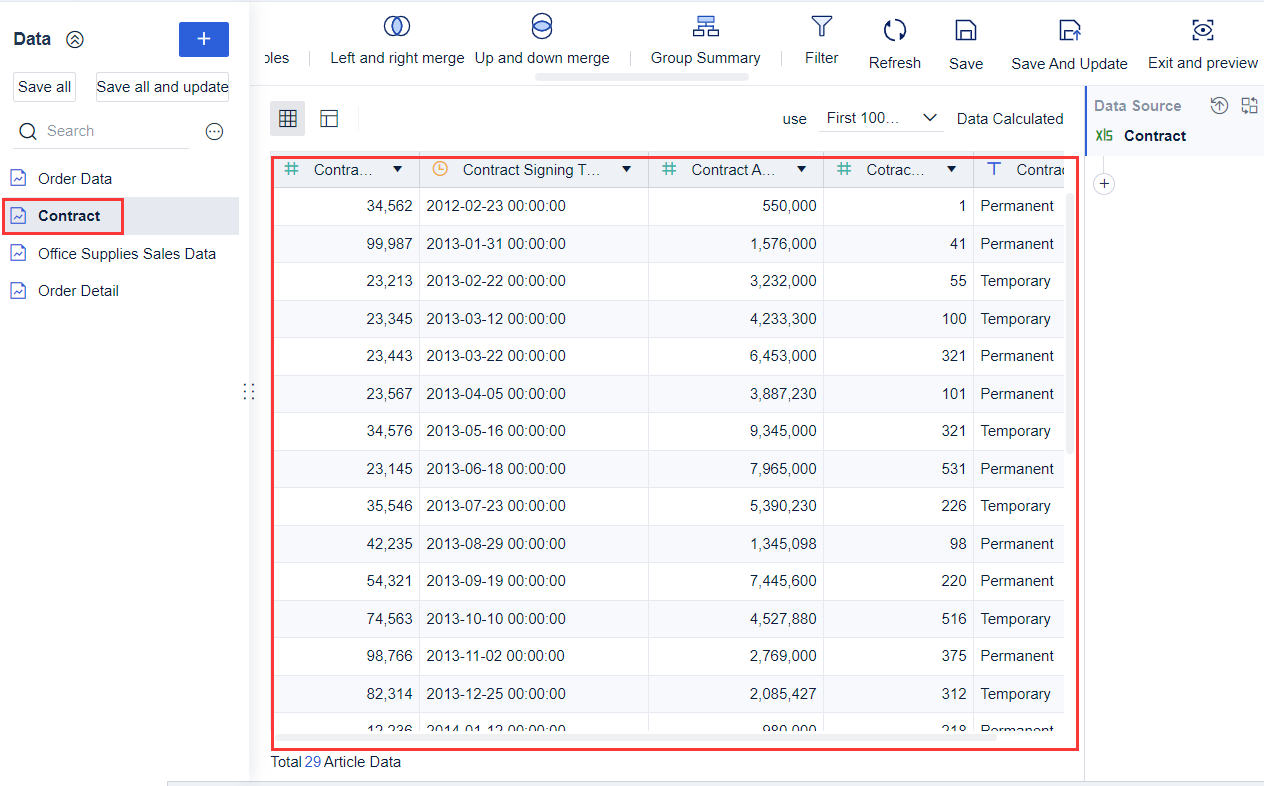Image resolution: width=1264 pixels, height=786 pixels.
Task: Click the blue plus add data button
Action: click(203, 39)
